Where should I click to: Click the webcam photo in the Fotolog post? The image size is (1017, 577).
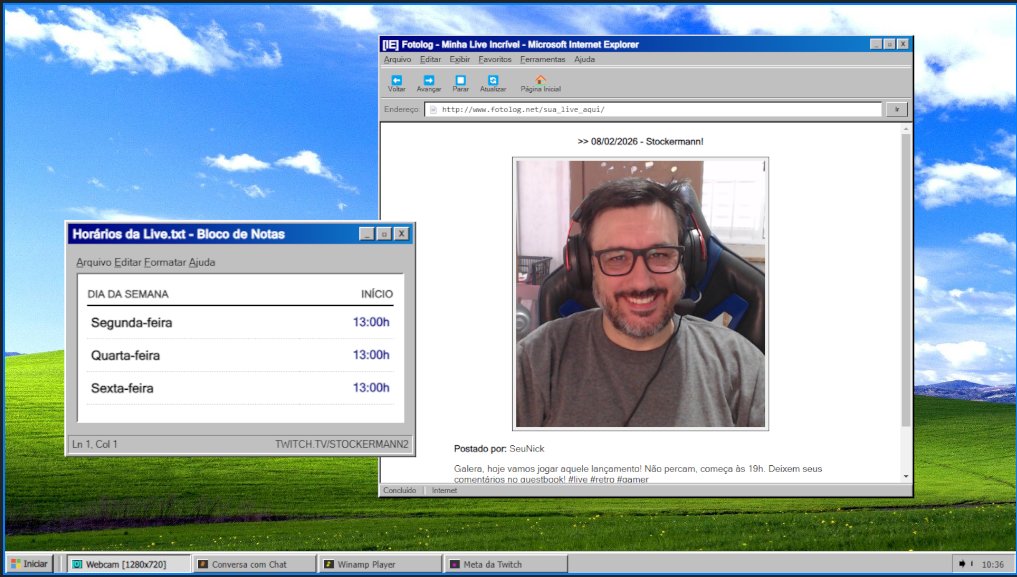[x=640, y=294]
